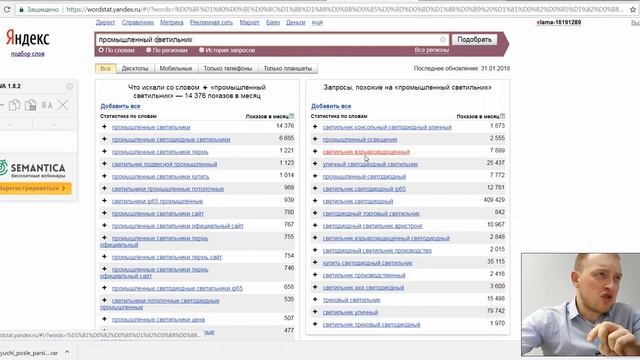Click the 'Подобрать' search button
This screenshot has height=360, width=640.
pos(474,40)
